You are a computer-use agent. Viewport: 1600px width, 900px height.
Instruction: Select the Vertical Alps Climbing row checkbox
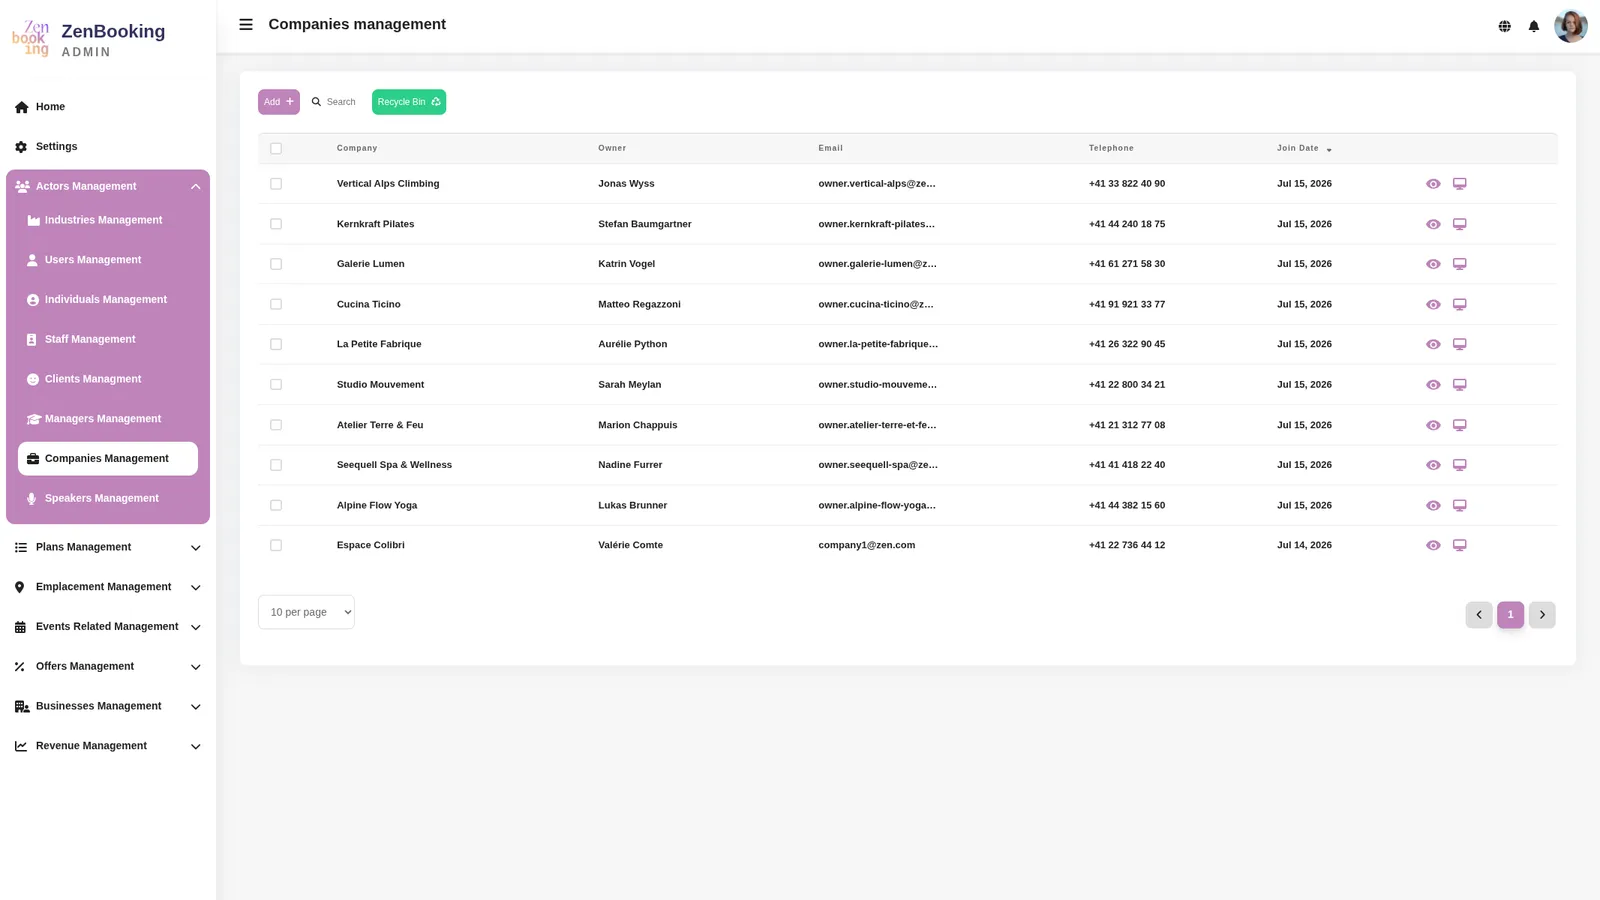pyautogui.click(x=276, y=184)
